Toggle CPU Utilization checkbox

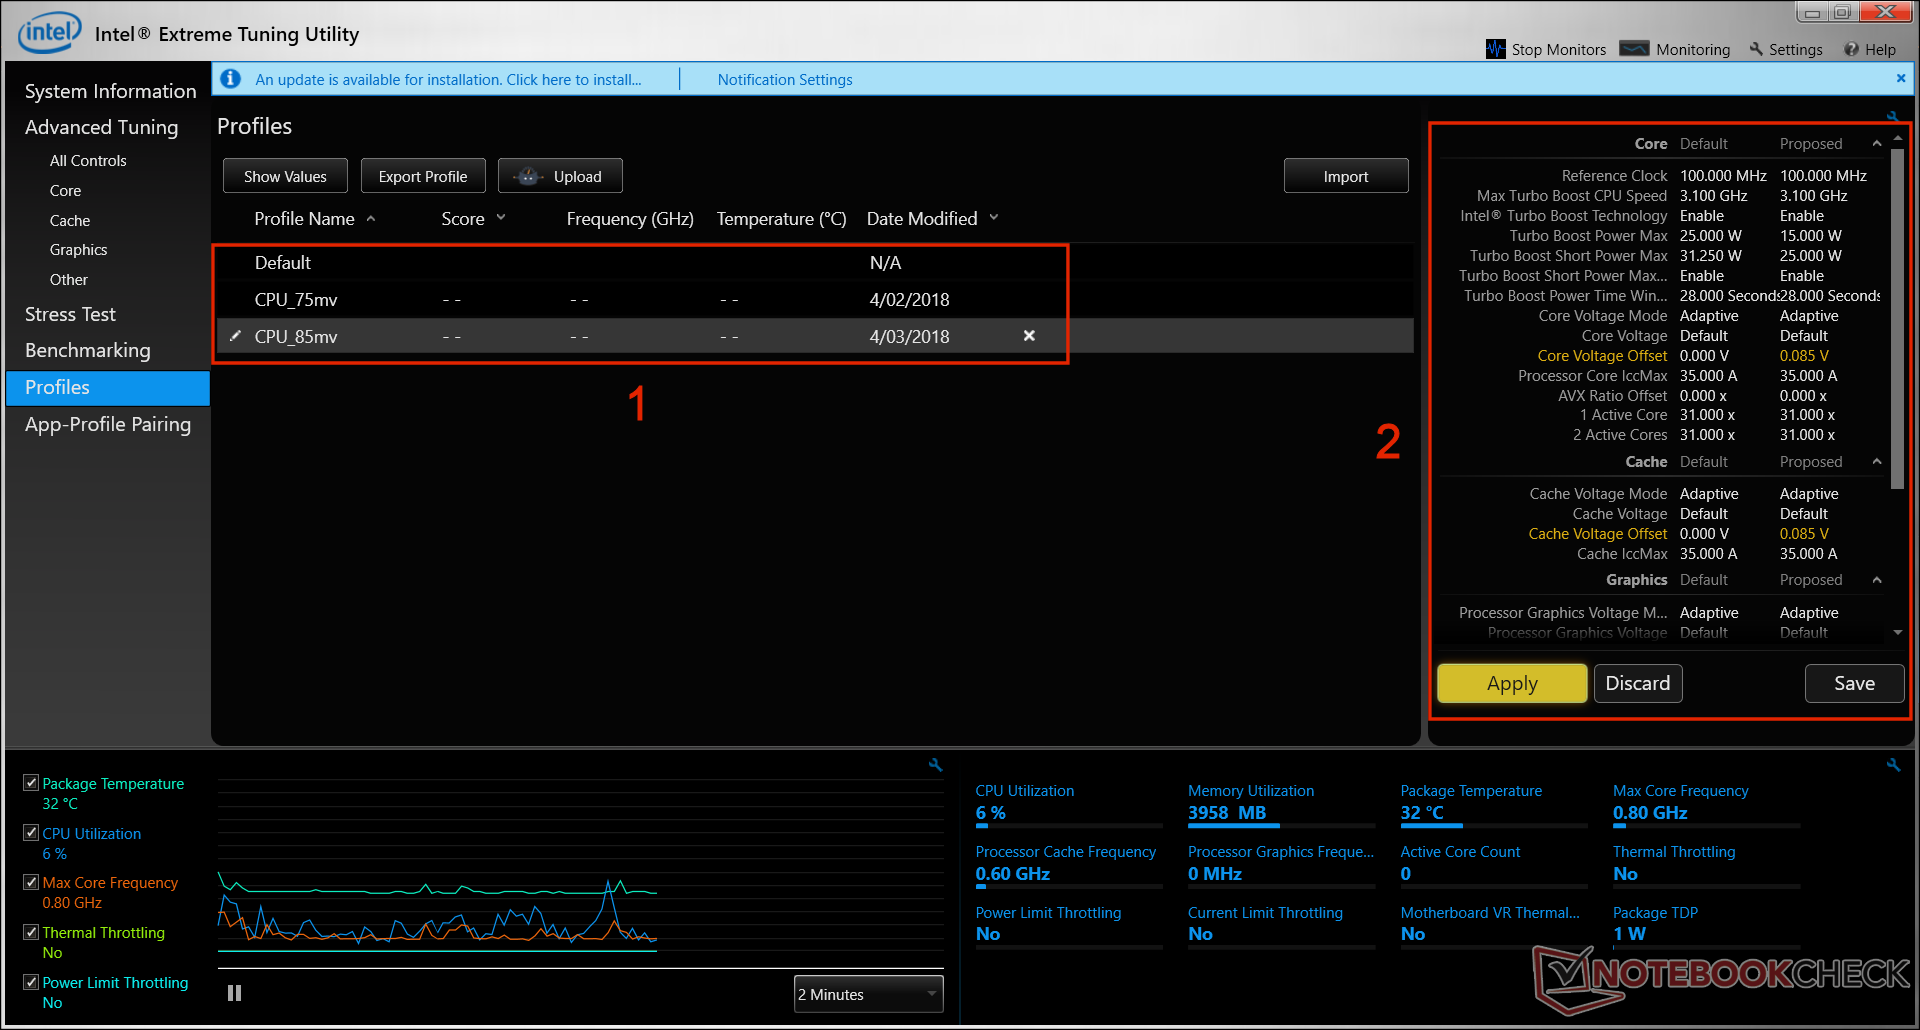click(31, 833)
